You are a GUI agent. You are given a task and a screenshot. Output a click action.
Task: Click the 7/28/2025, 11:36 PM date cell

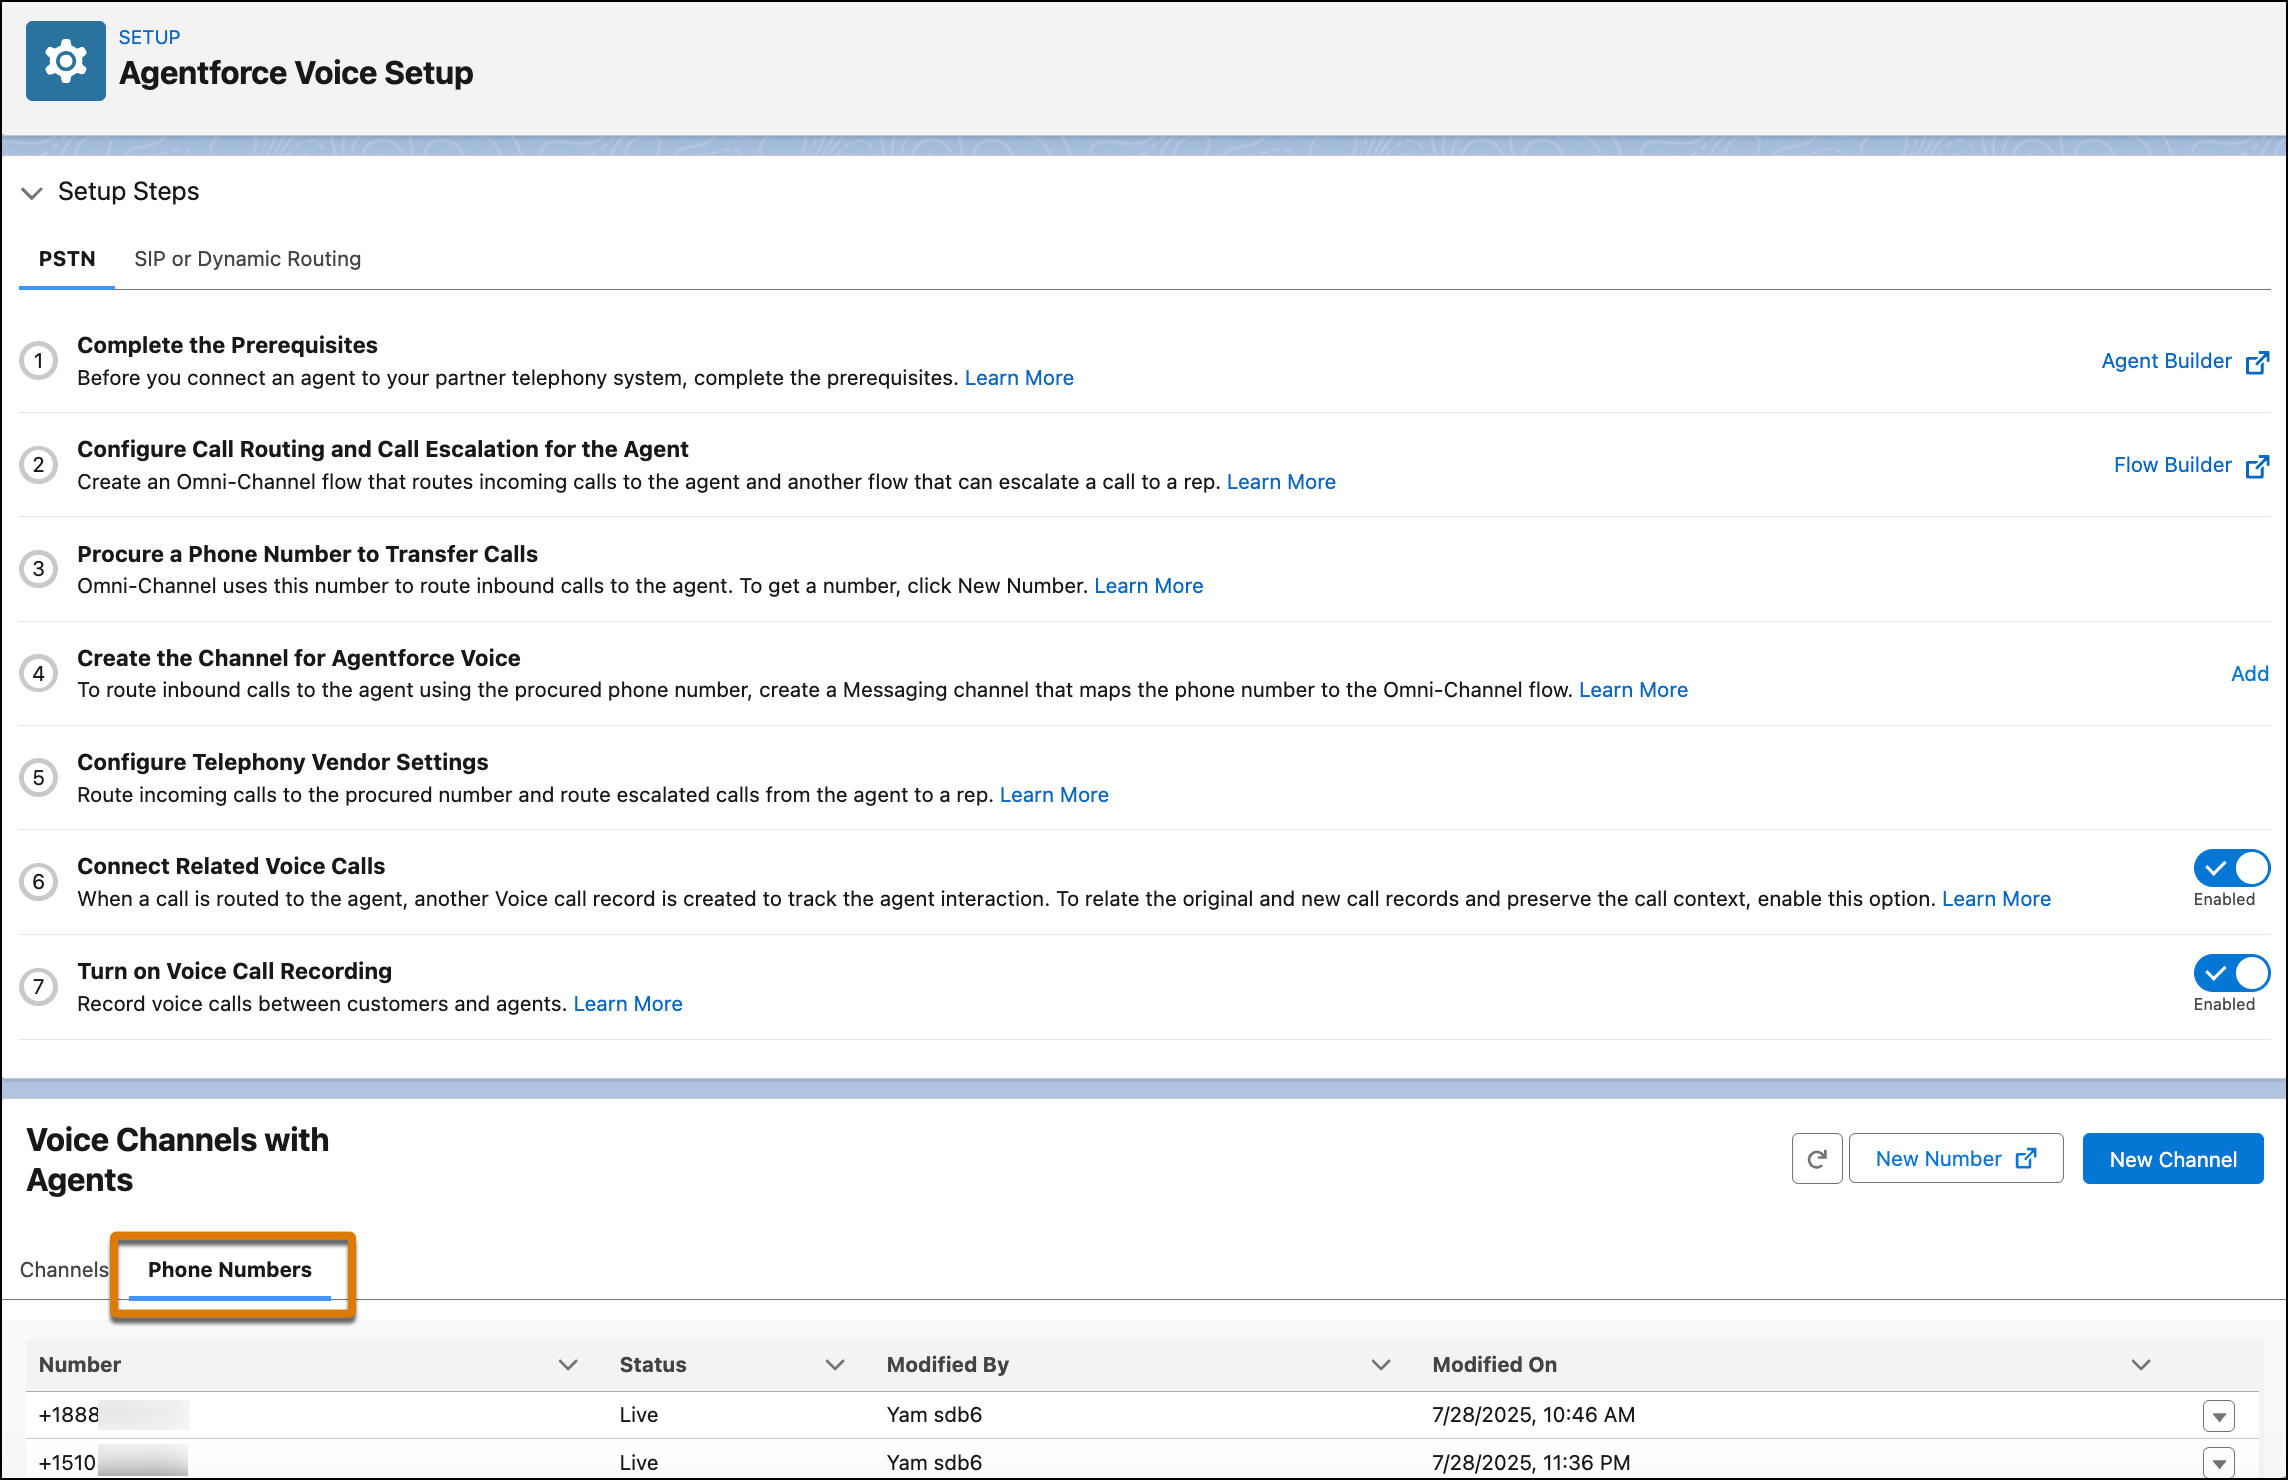pos(1531,1463)
